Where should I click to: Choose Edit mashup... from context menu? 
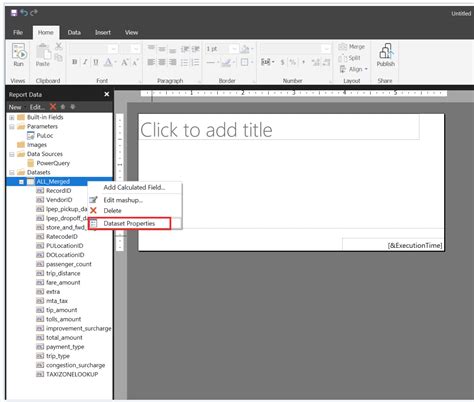123,200
